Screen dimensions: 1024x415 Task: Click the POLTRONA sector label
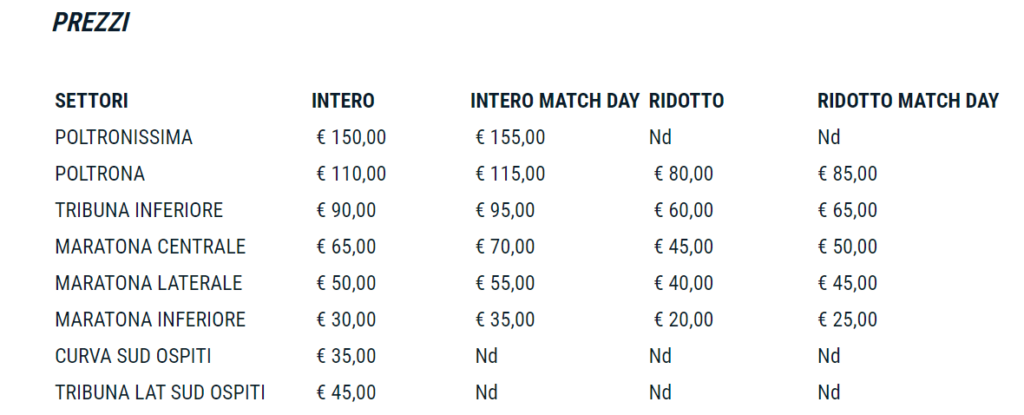[100, 174]
